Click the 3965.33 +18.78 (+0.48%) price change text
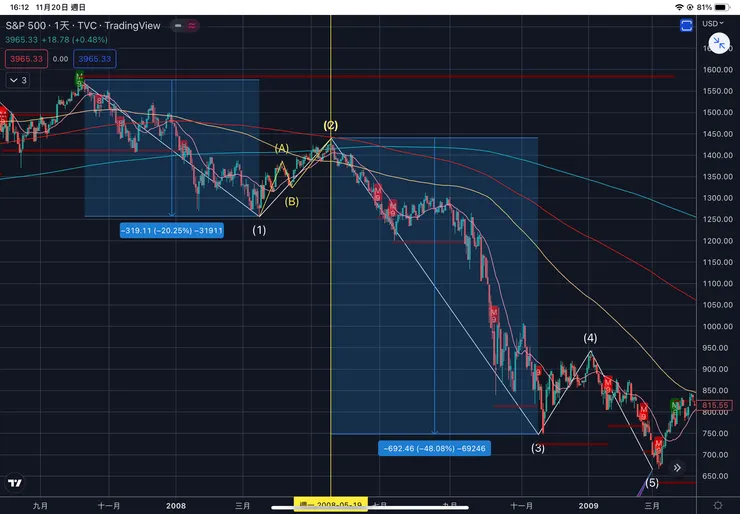Screen dimensions: 740x514 pyautogui.click(x=57, y=40)
